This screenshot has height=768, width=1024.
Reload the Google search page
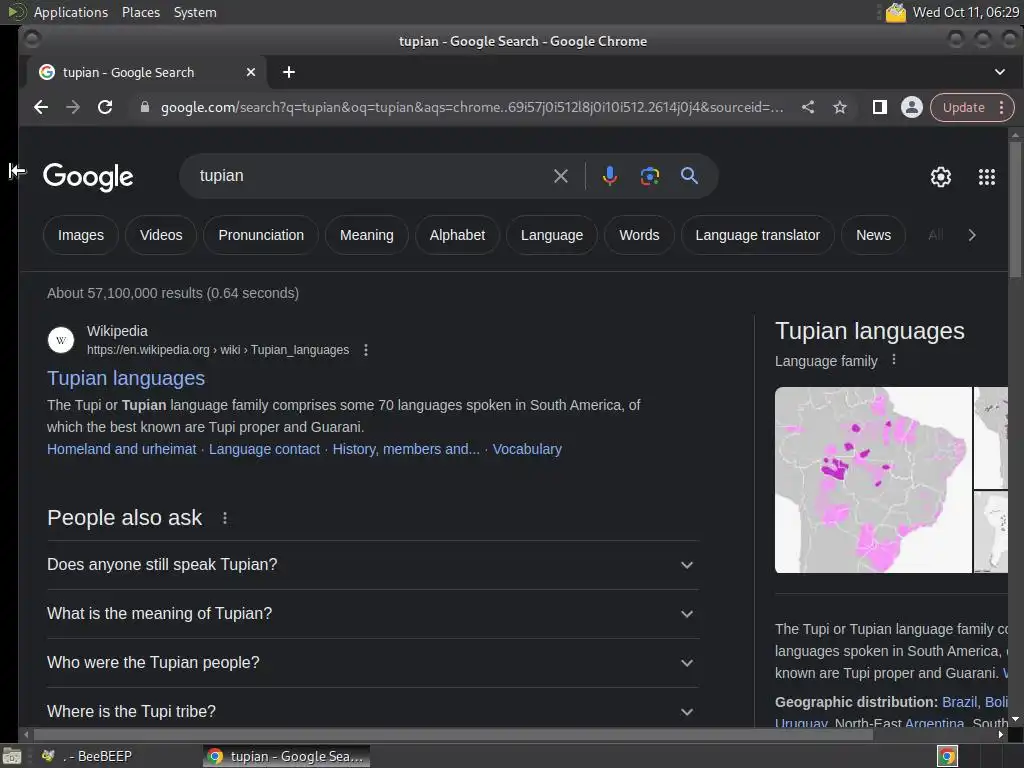point(105,107)
